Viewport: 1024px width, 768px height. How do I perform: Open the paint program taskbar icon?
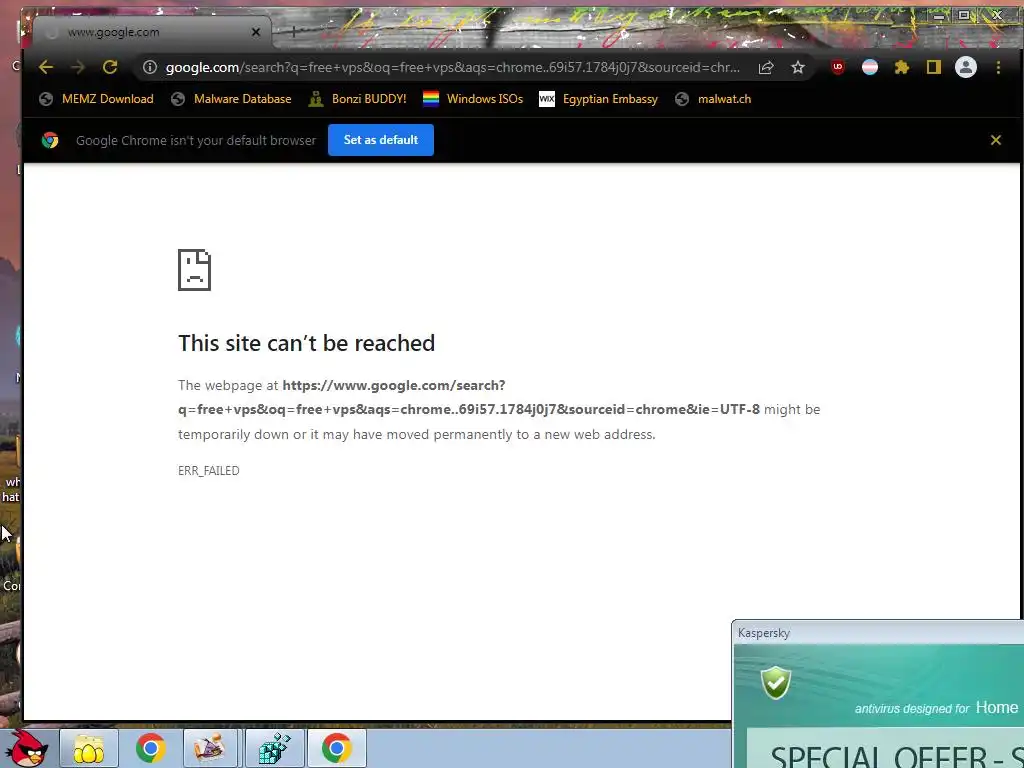coord(212,748)
